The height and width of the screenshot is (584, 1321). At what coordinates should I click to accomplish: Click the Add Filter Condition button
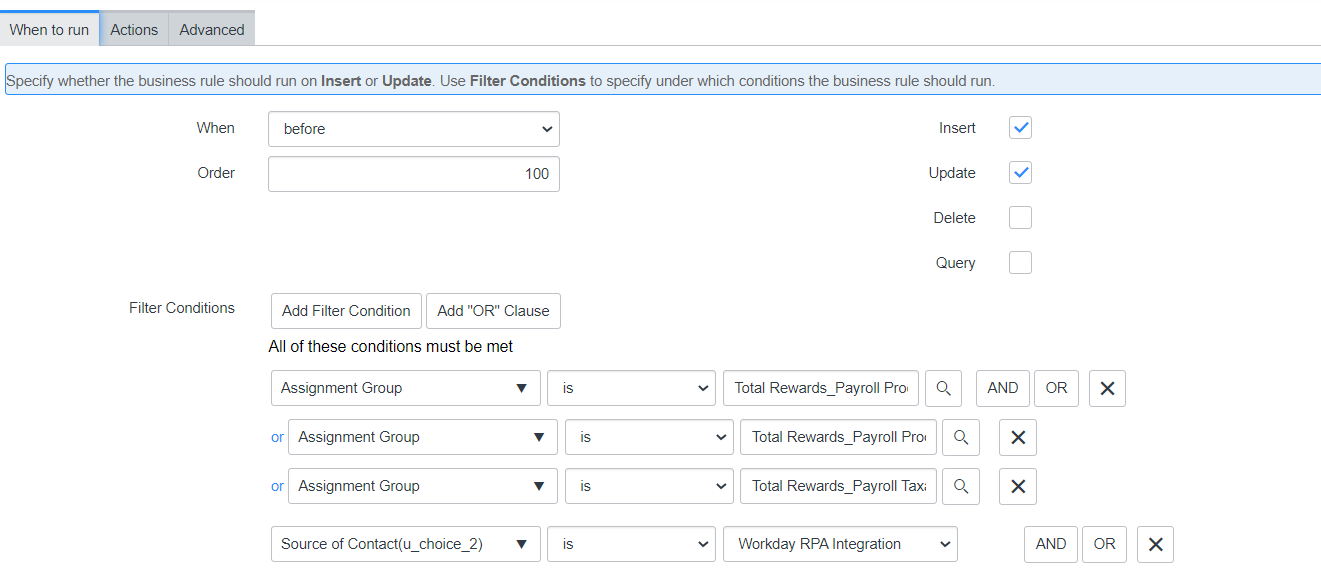tap(346, 311)
